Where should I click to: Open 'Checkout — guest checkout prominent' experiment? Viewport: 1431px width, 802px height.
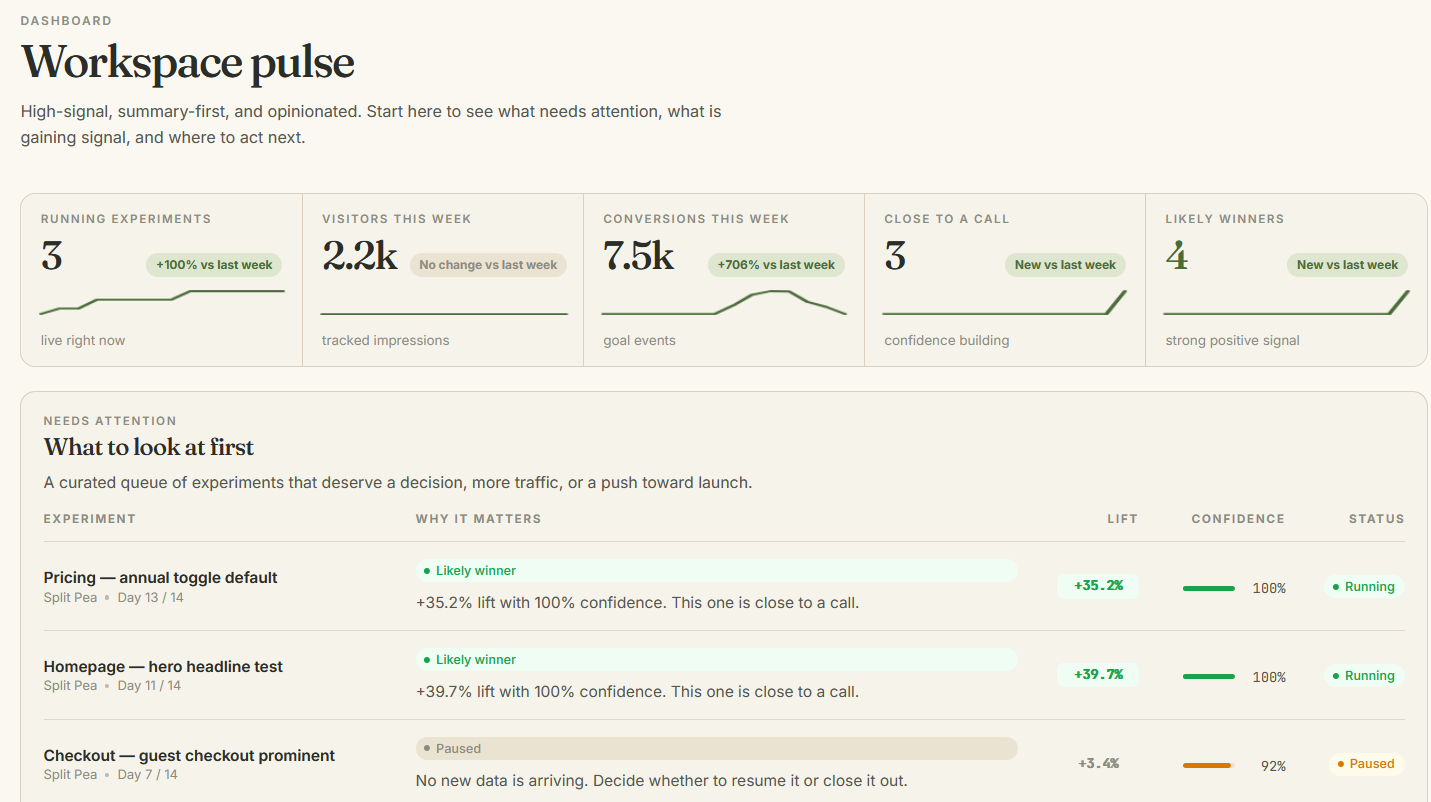189,755
